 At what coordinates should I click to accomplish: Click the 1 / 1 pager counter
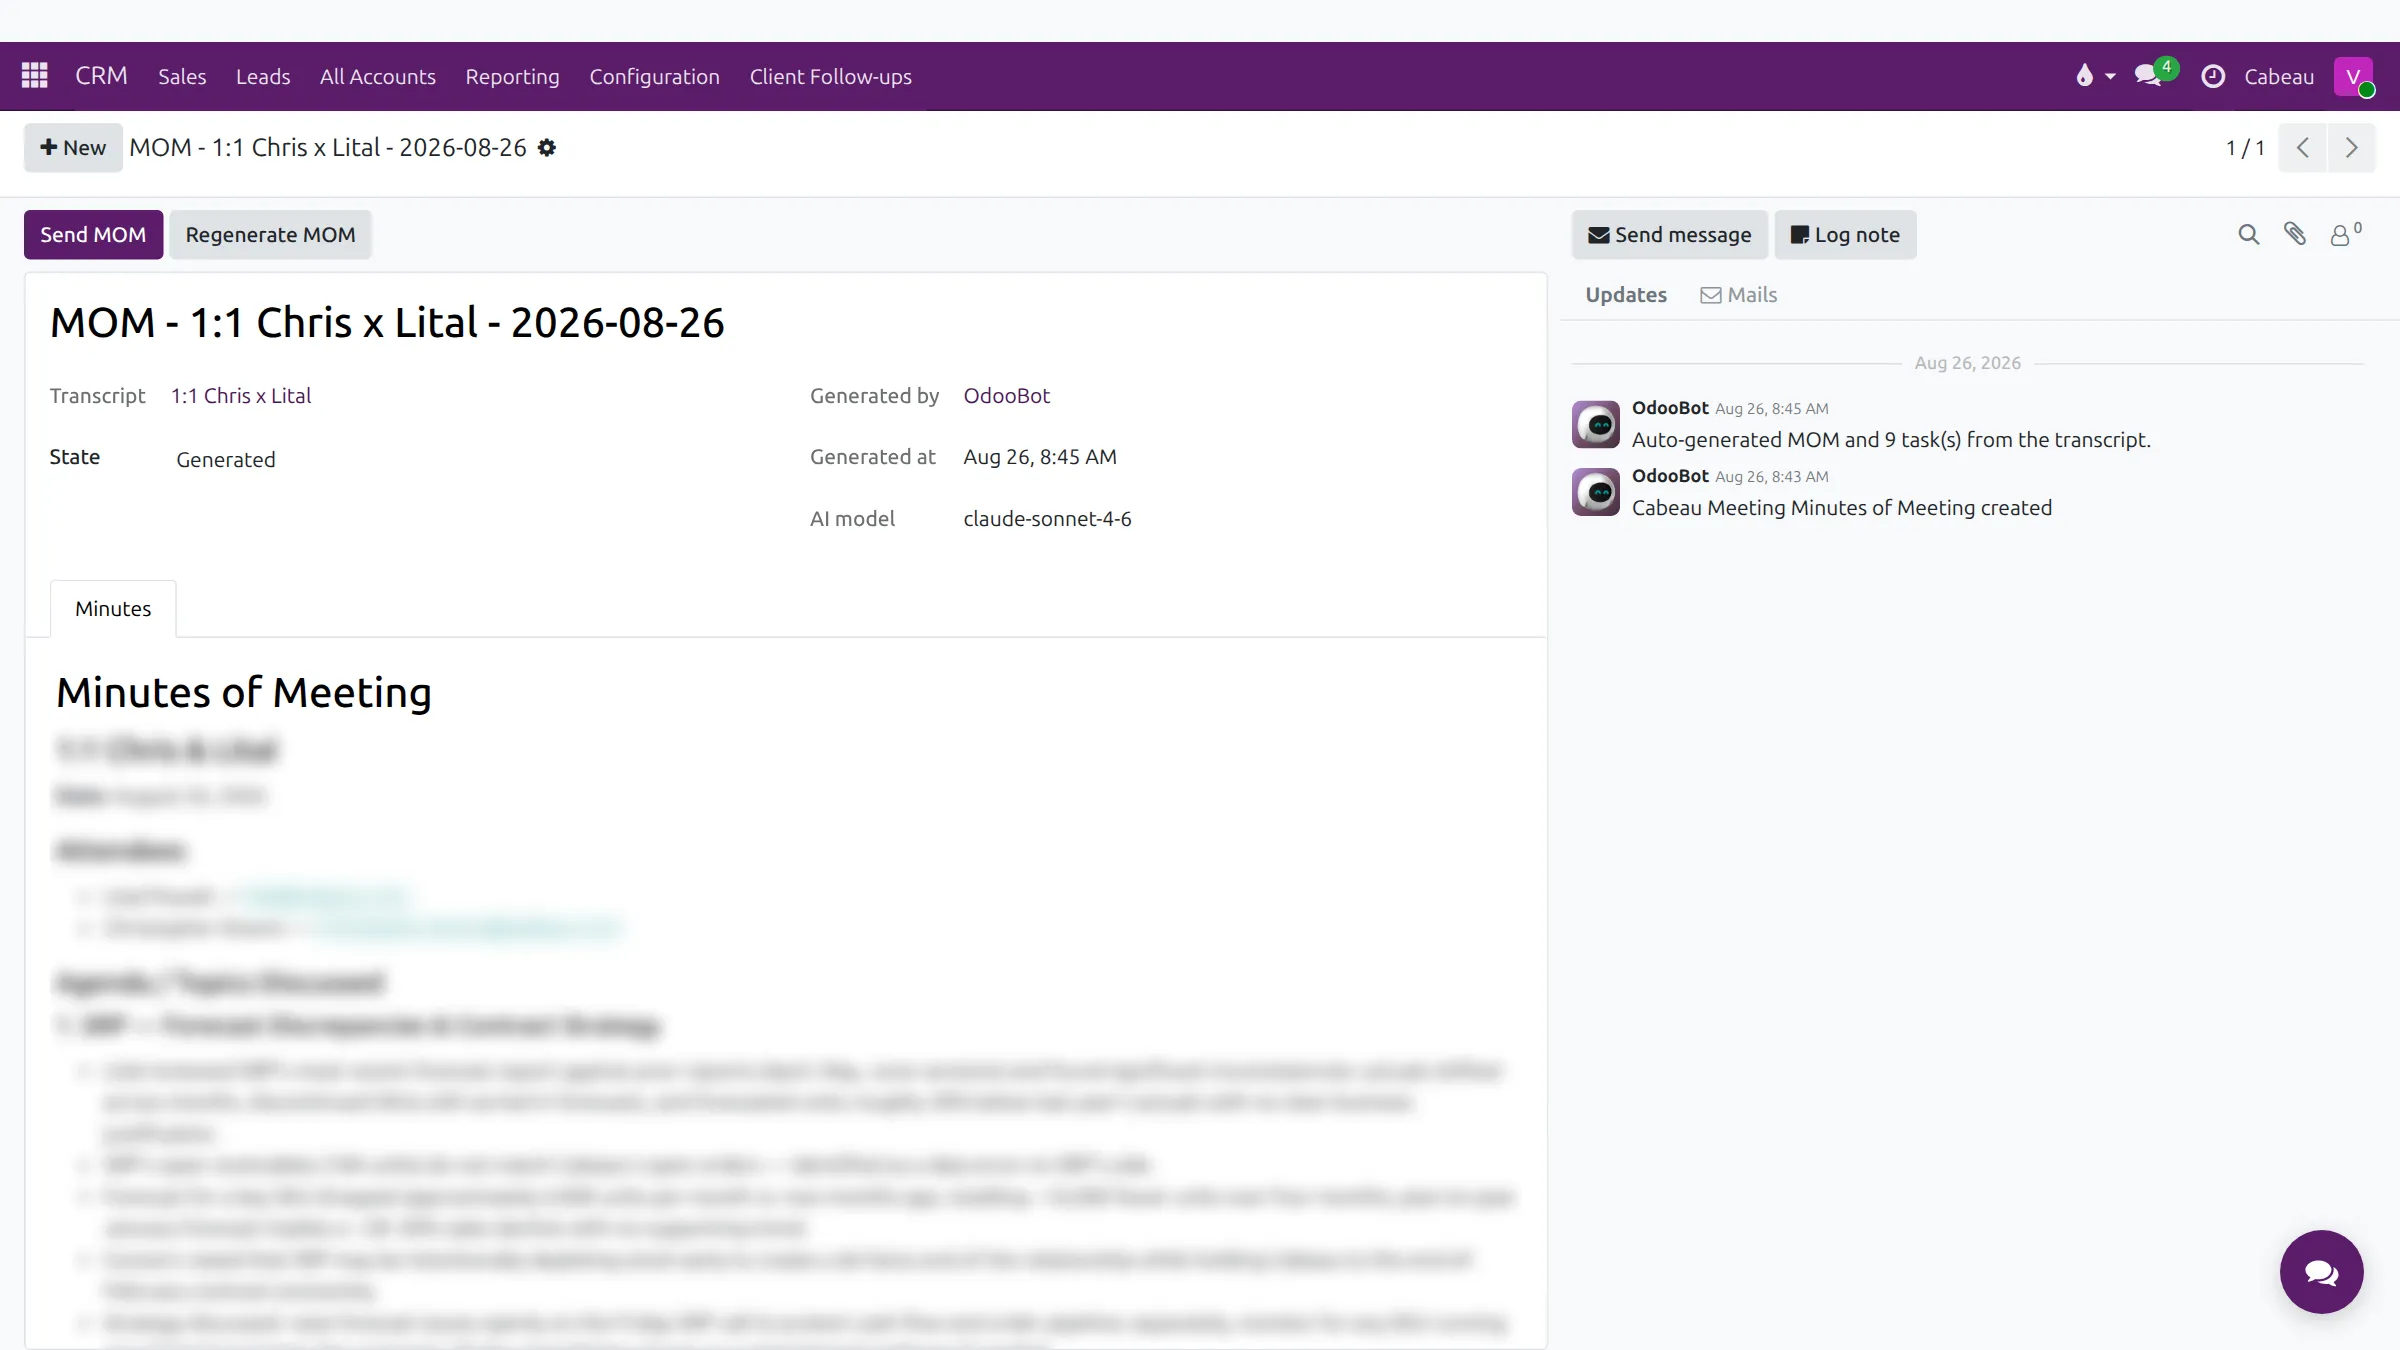[2244, 148]
